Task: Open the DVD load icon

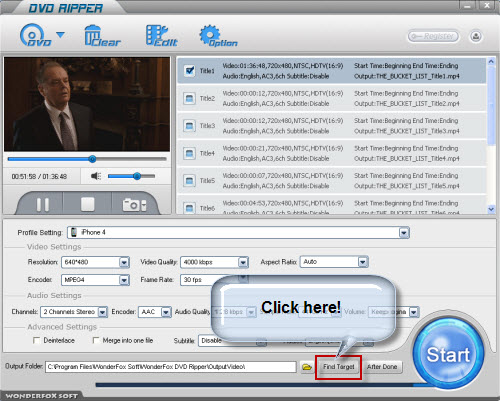Action: [35, 35]
